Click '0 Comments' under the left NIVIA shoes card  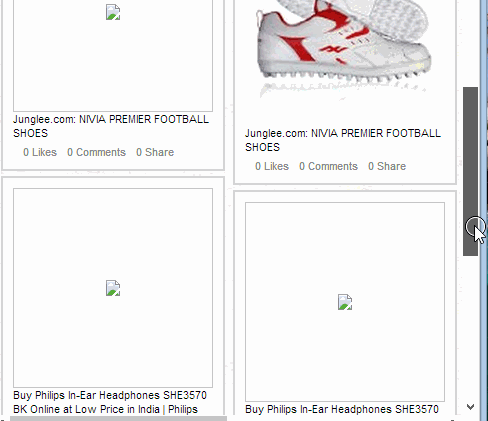click(x=96, y=152)
